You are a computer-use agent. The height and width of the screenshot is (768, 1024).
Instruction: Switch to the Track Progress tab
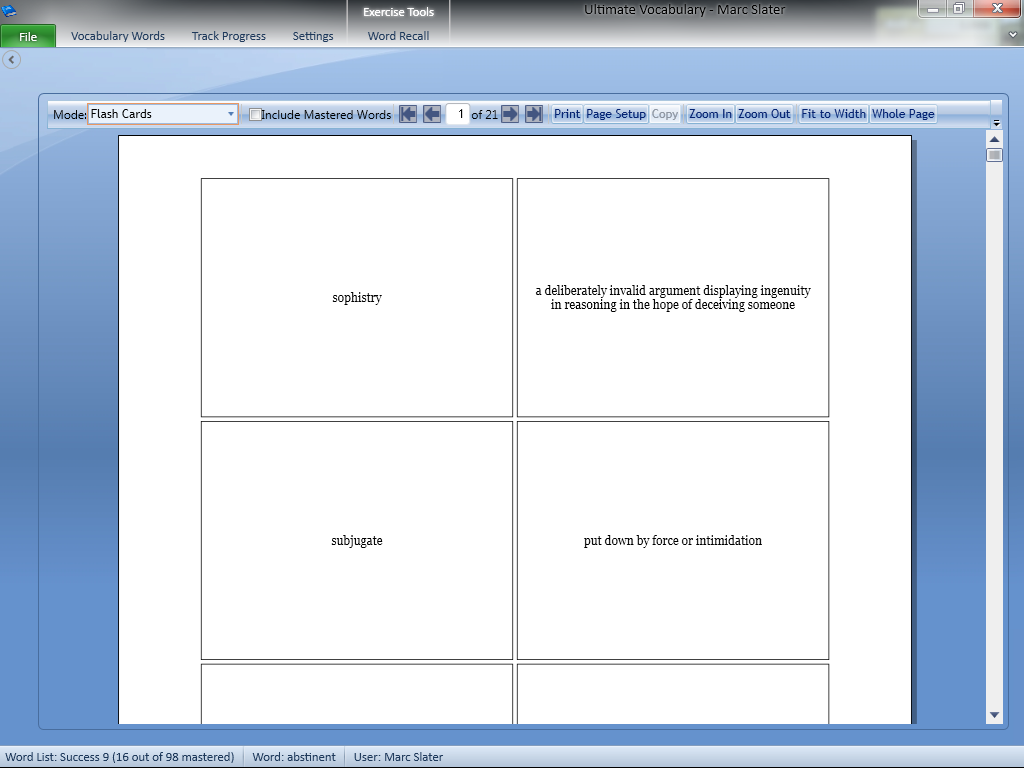pos(229,36)
